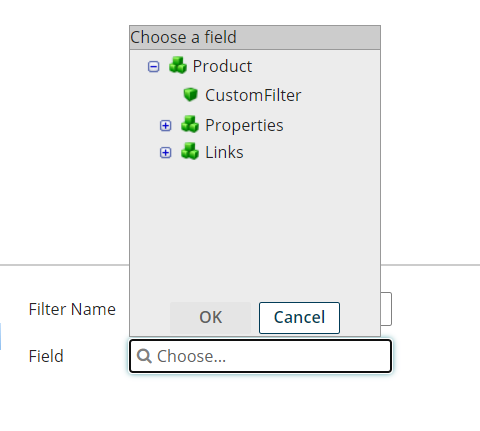Click the Filter Name text box edge
Image resolution: width=480 pixels, height=431 pixels.
[x=386, y=309]
